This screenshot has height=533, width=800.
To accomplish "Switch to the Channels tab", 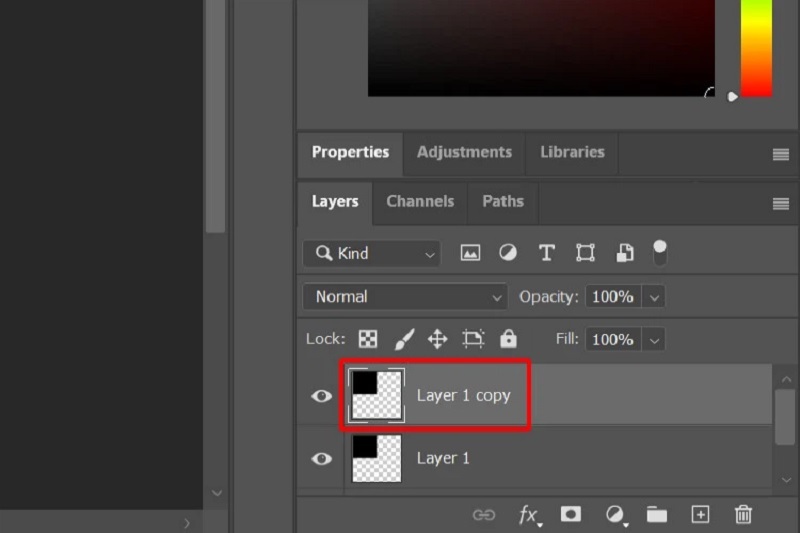I will click(x=420, y=201).
